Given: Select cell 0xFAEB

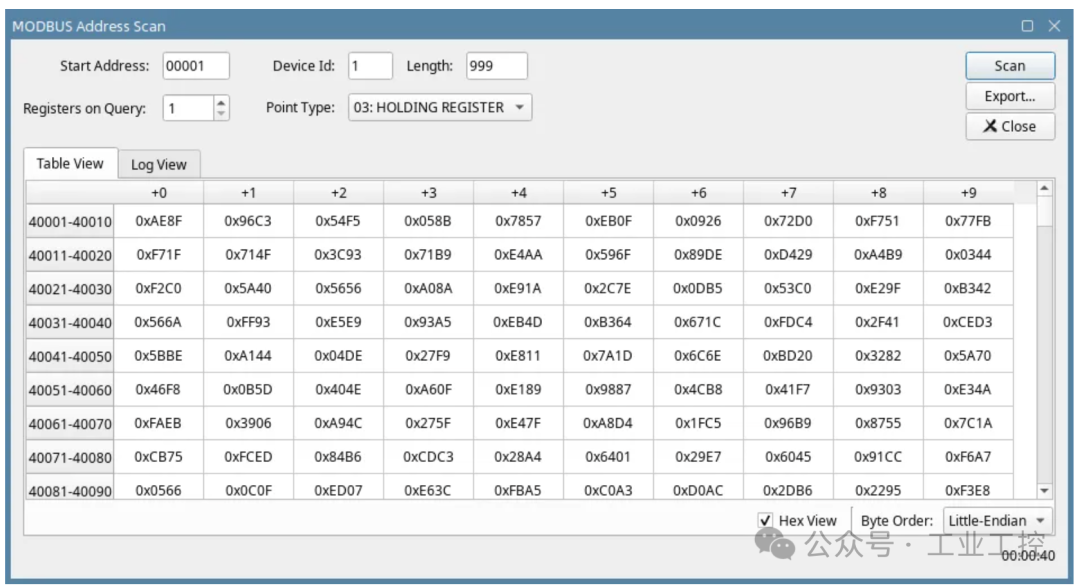Looking at the screenshot, I should point(158,423).
